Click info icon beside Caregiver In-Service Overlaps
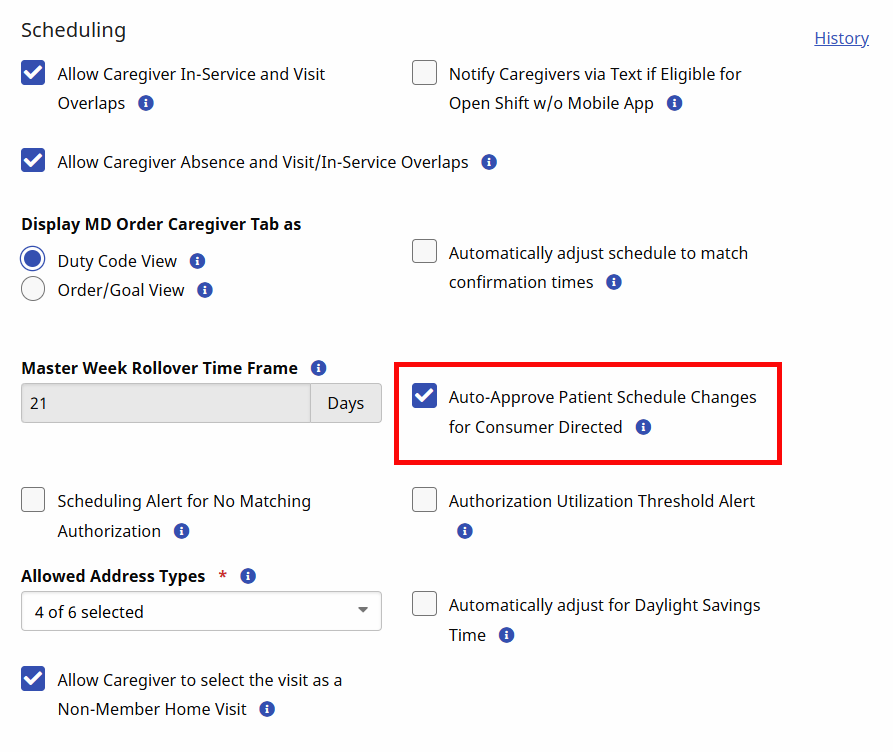The image size is (893, 752). (146, 103)
